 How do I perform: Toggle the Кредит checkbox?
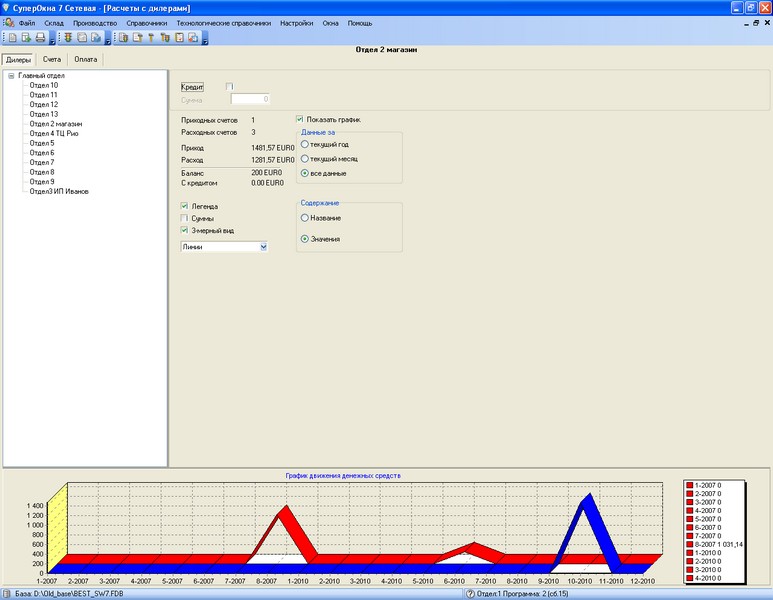[229, 87]
